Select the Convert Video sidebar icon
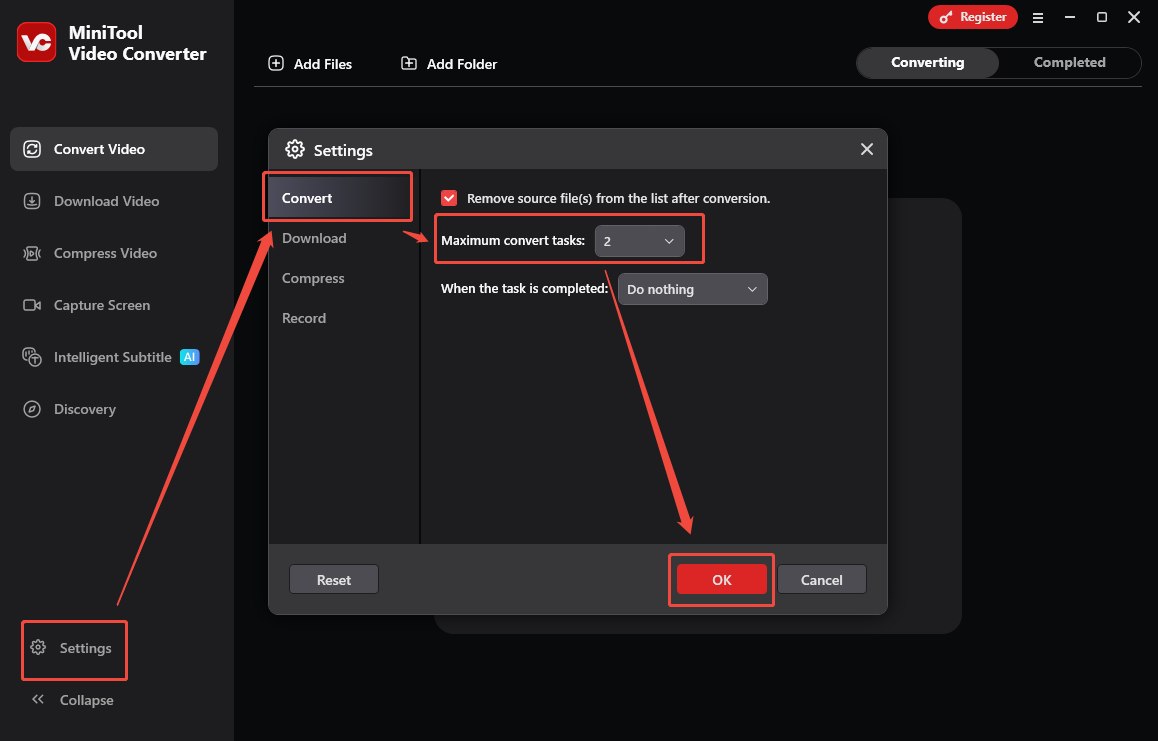 [x=32, y=148]
